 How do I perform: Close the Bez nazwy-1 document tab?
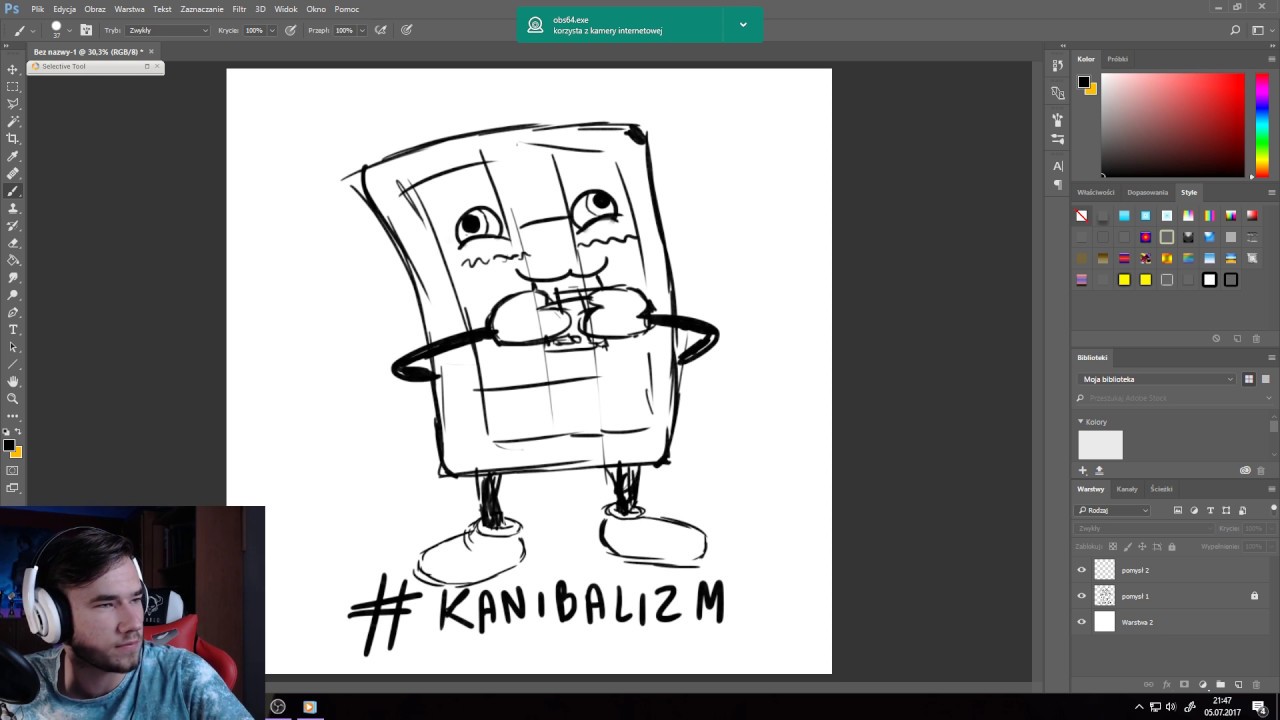point(152,51)
